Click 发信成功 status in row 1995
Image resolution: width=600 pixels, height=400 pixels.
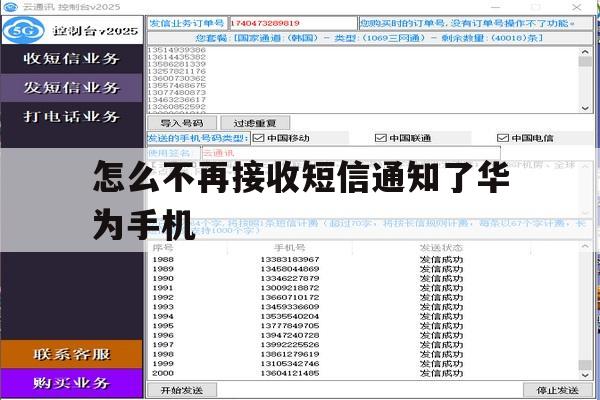tap(441, 326)
